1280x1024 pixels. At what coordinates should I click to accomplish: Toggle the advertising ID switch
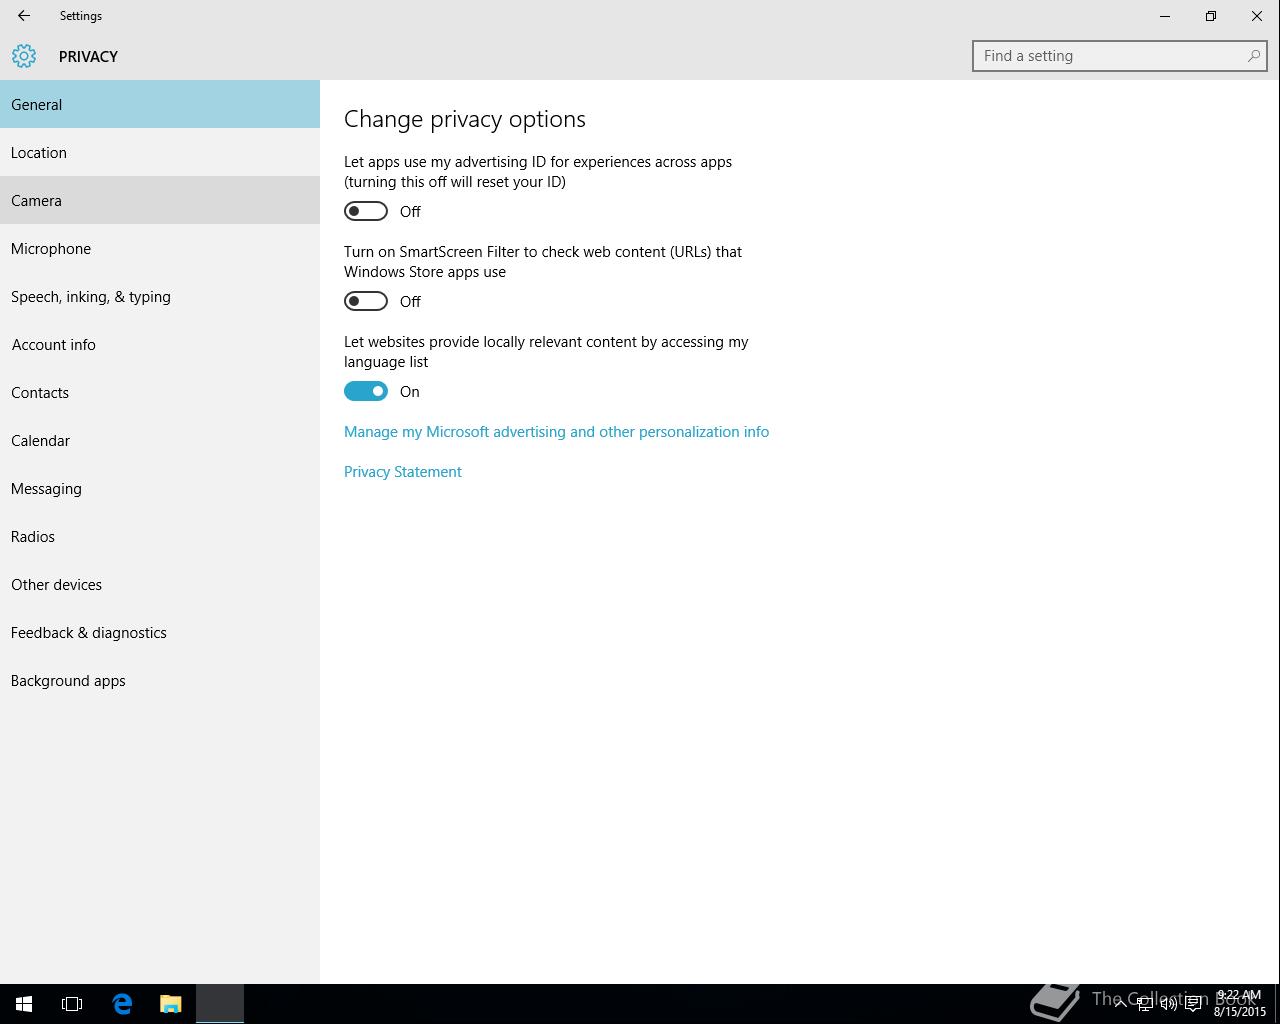[x=366, y=211]
